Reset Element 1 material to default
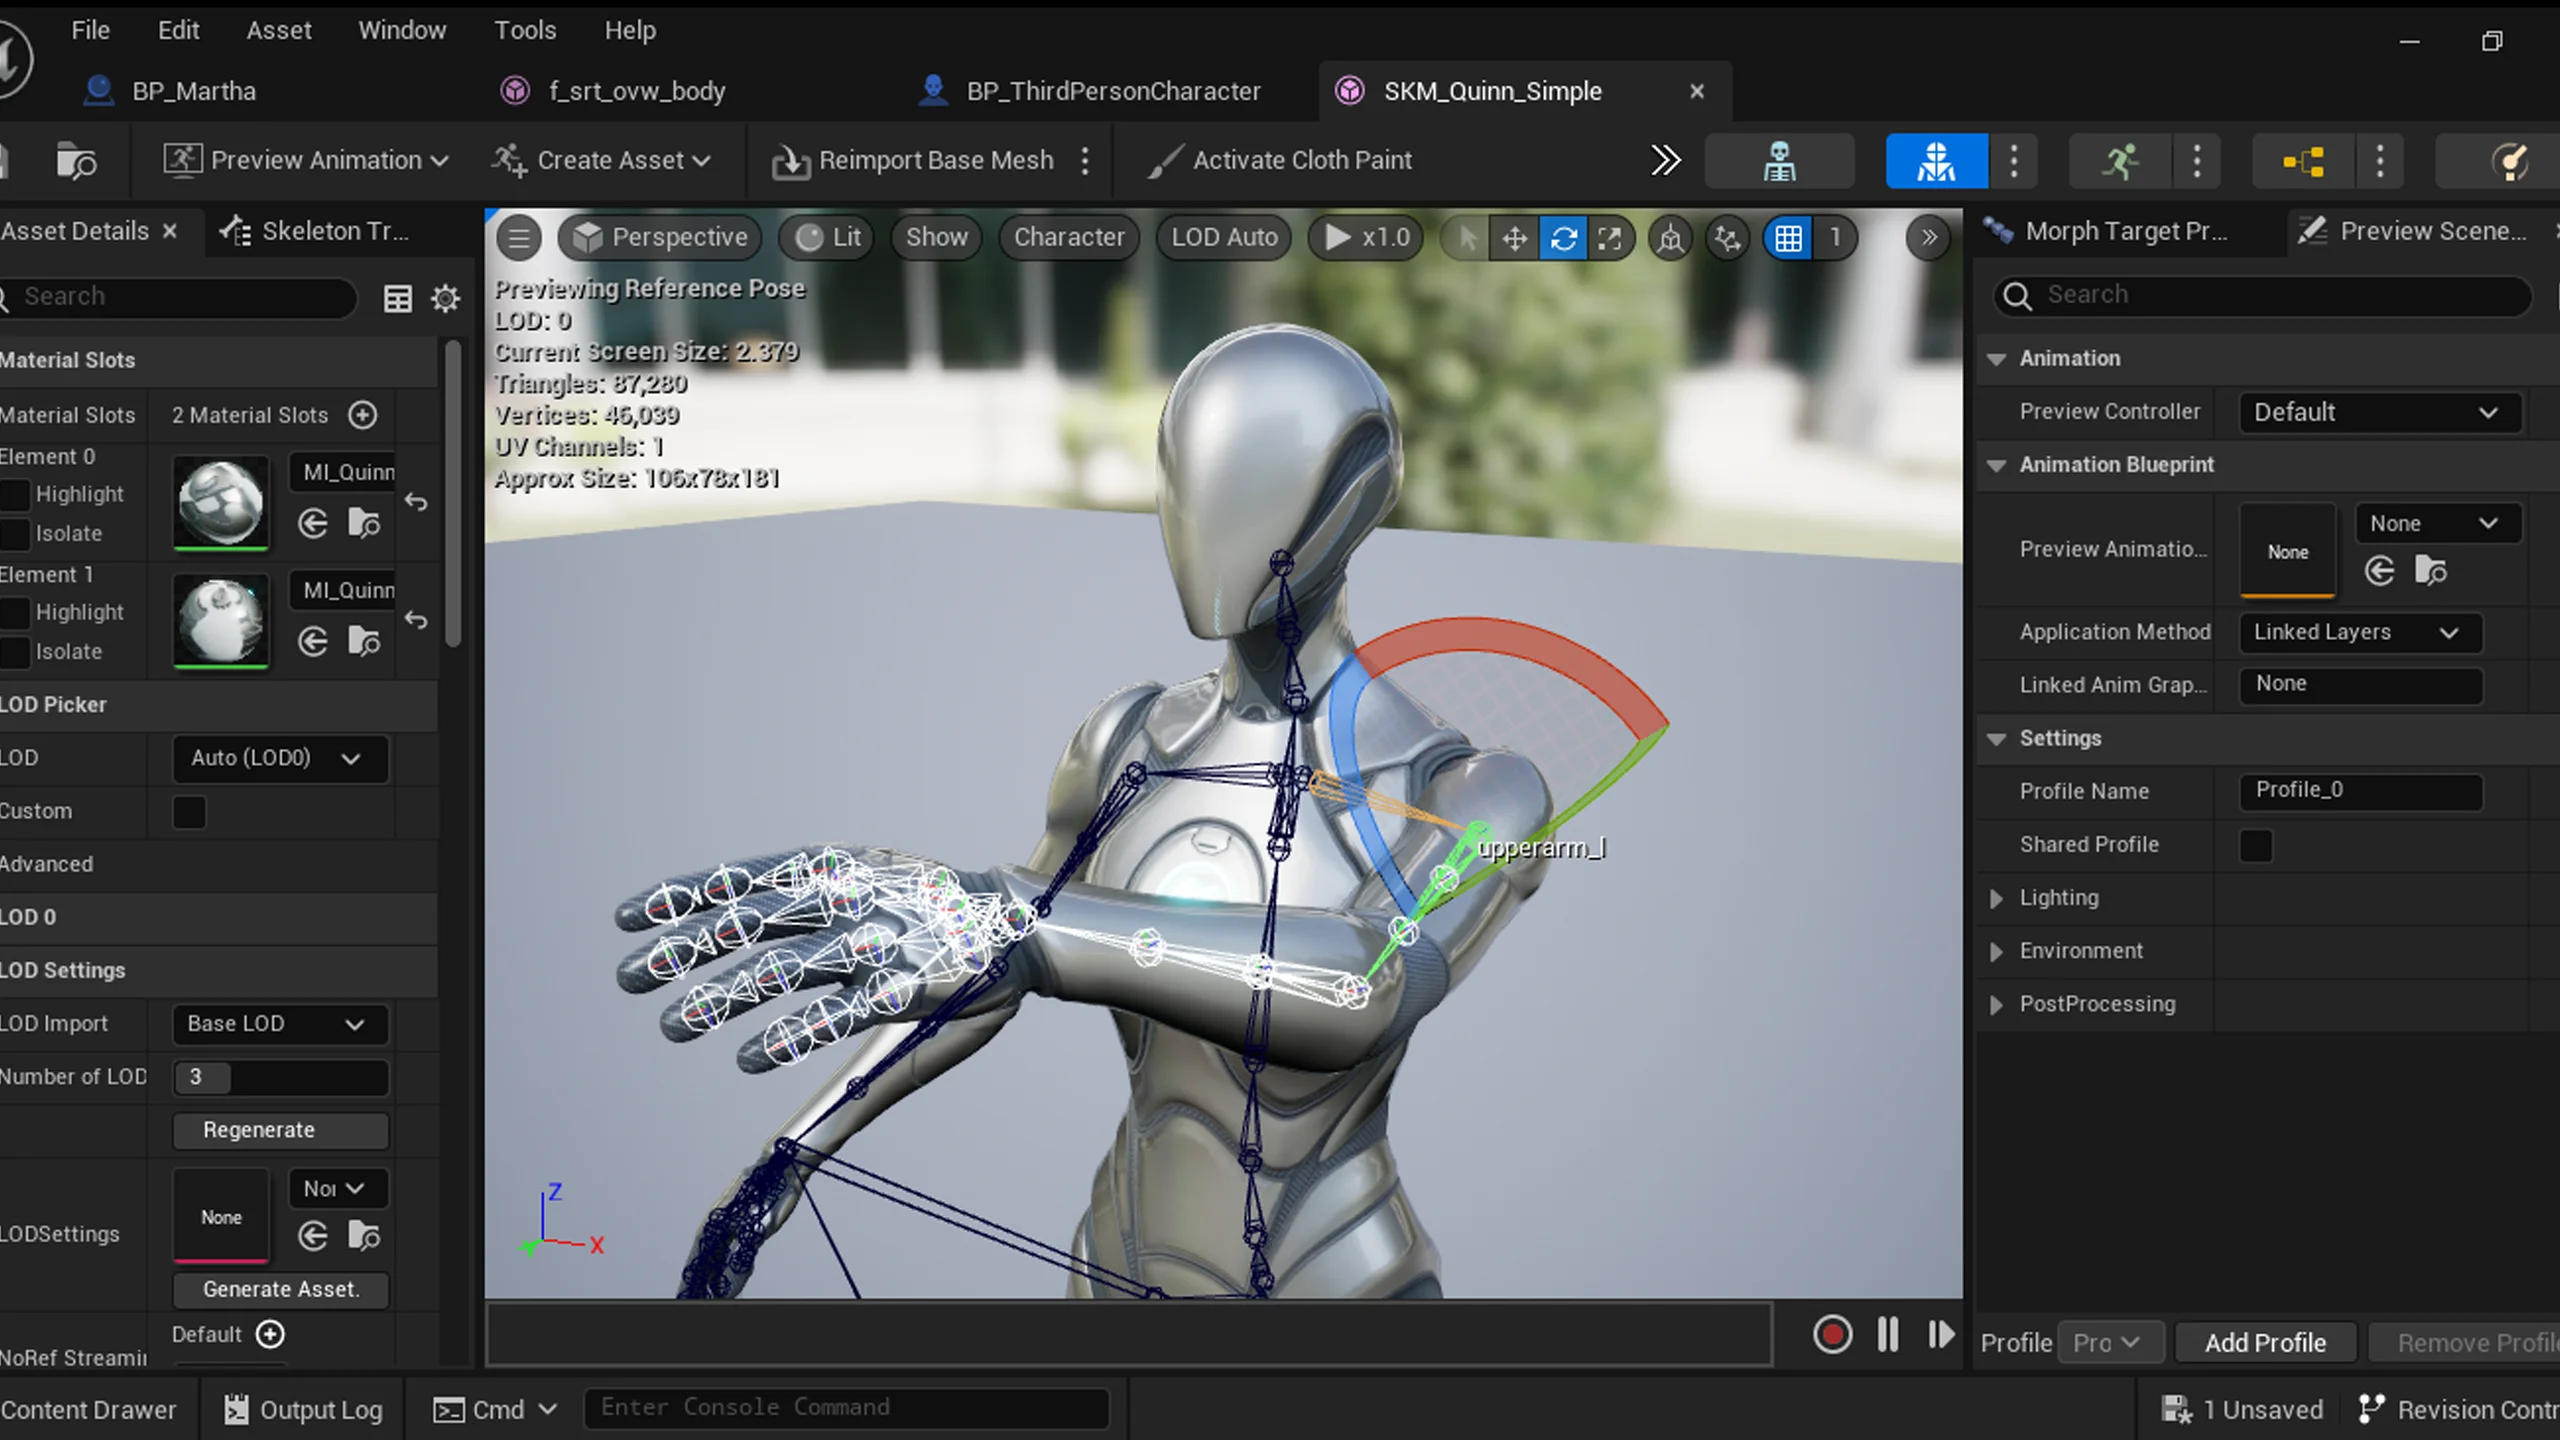Screen dimensions: 2560x1440 click(416, 620)
